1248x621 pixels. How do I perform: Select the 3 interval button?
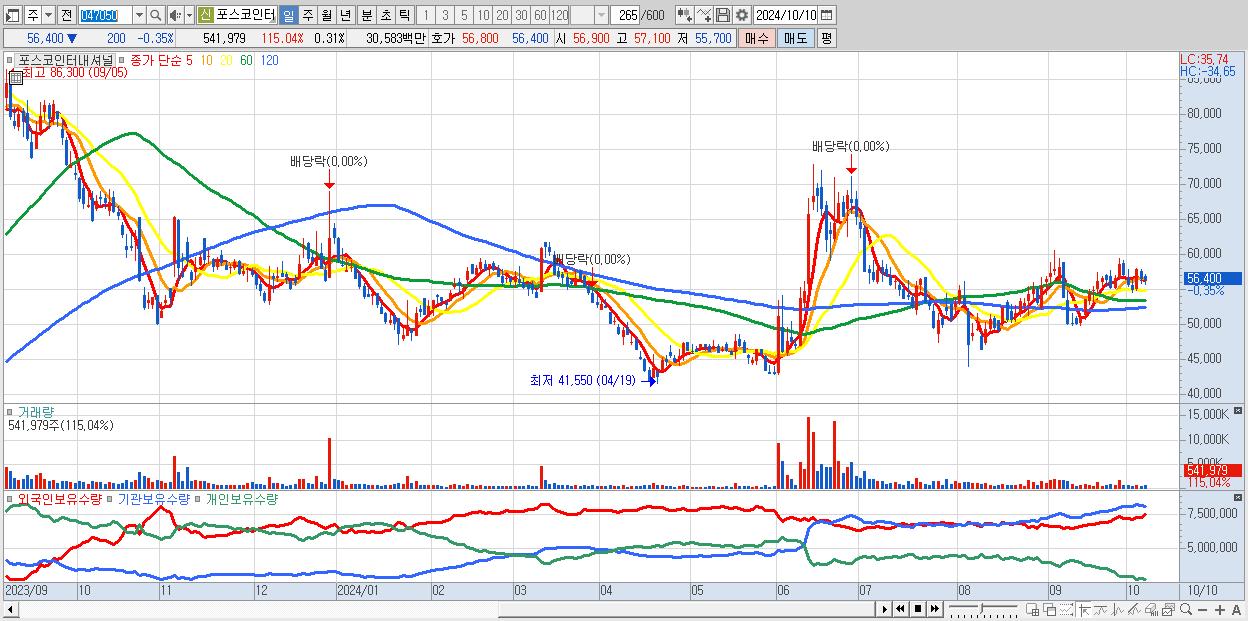pos(444,15)
